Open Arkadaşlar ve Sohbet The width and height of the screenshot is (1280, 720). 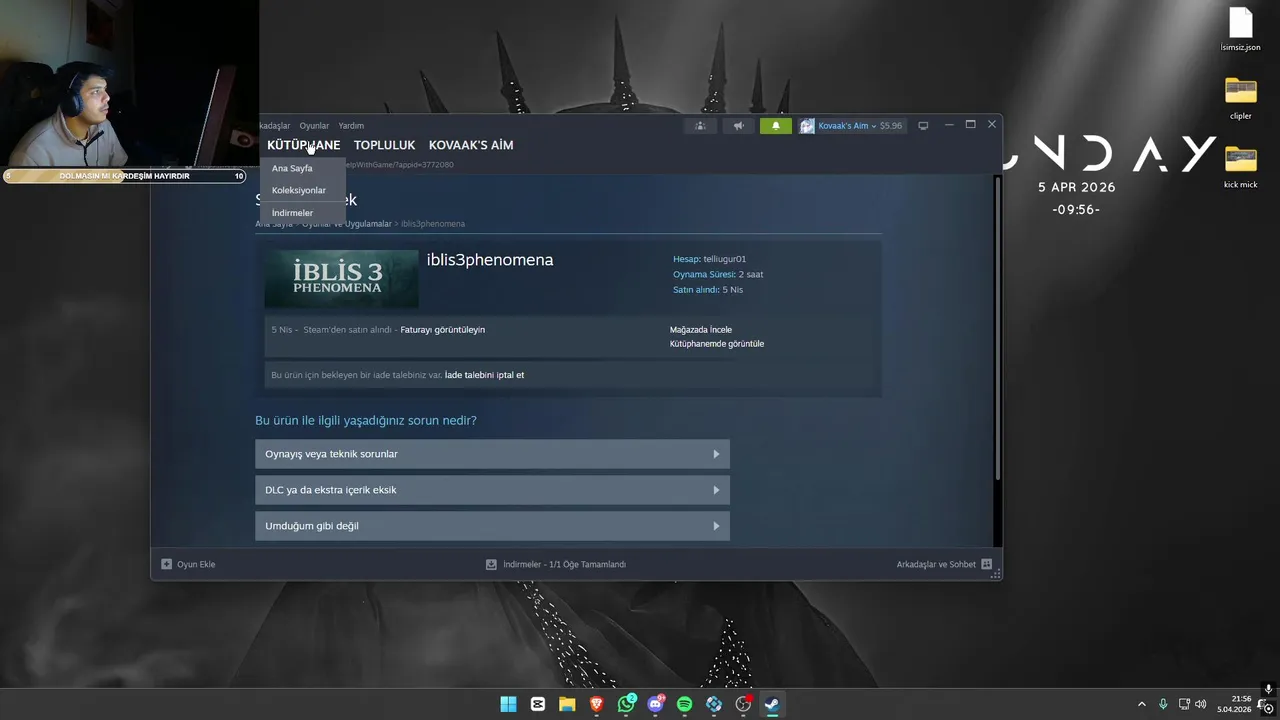[x=936, y=564]
